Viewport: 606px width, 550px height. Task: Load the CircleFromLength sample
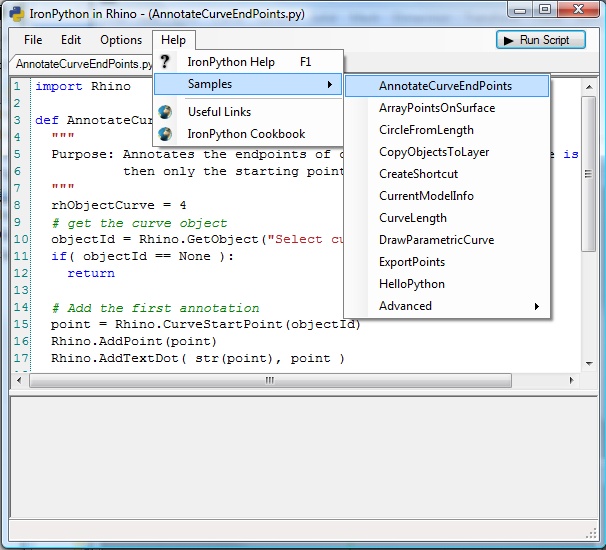447,130
